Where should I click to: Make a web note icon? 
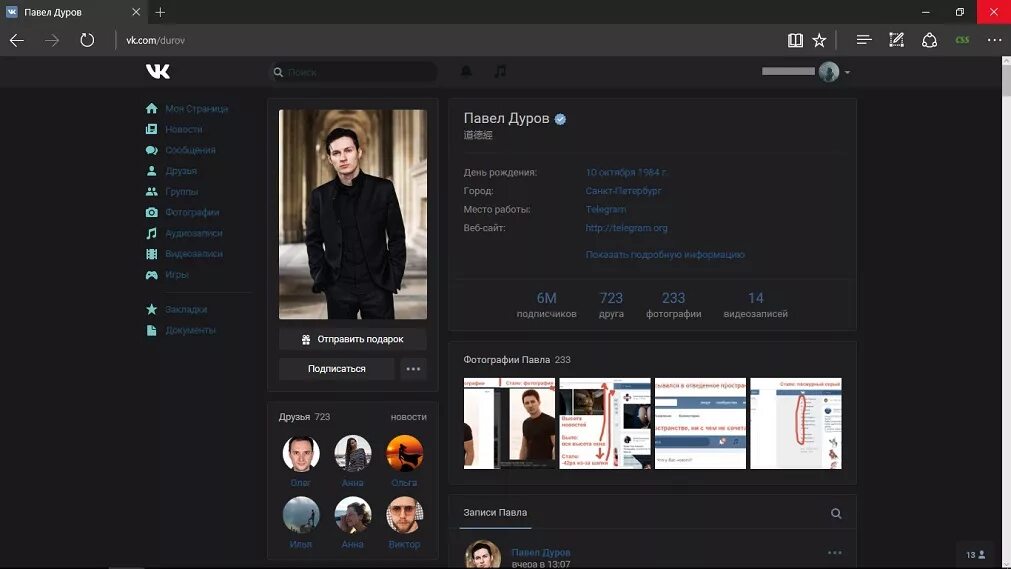coord(896,40)
